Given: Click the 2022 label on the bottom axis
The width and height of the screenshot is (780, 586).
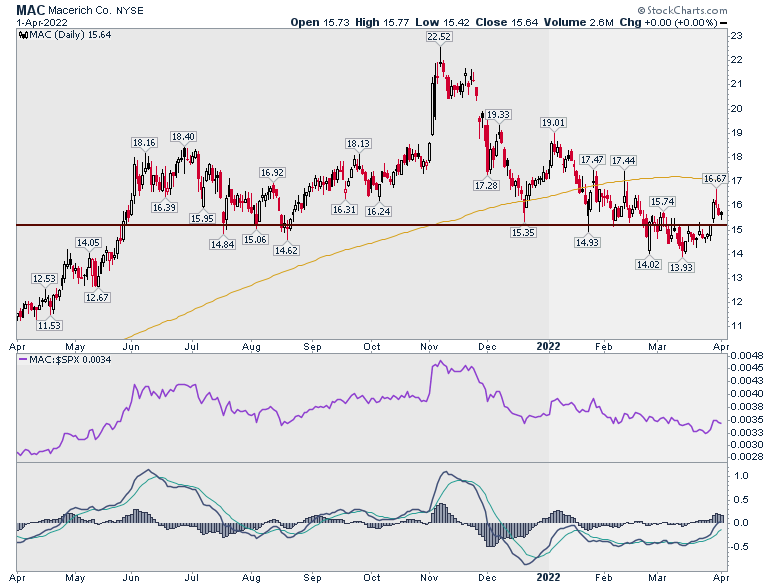Looking at the screenshot, I should (548, 577).
